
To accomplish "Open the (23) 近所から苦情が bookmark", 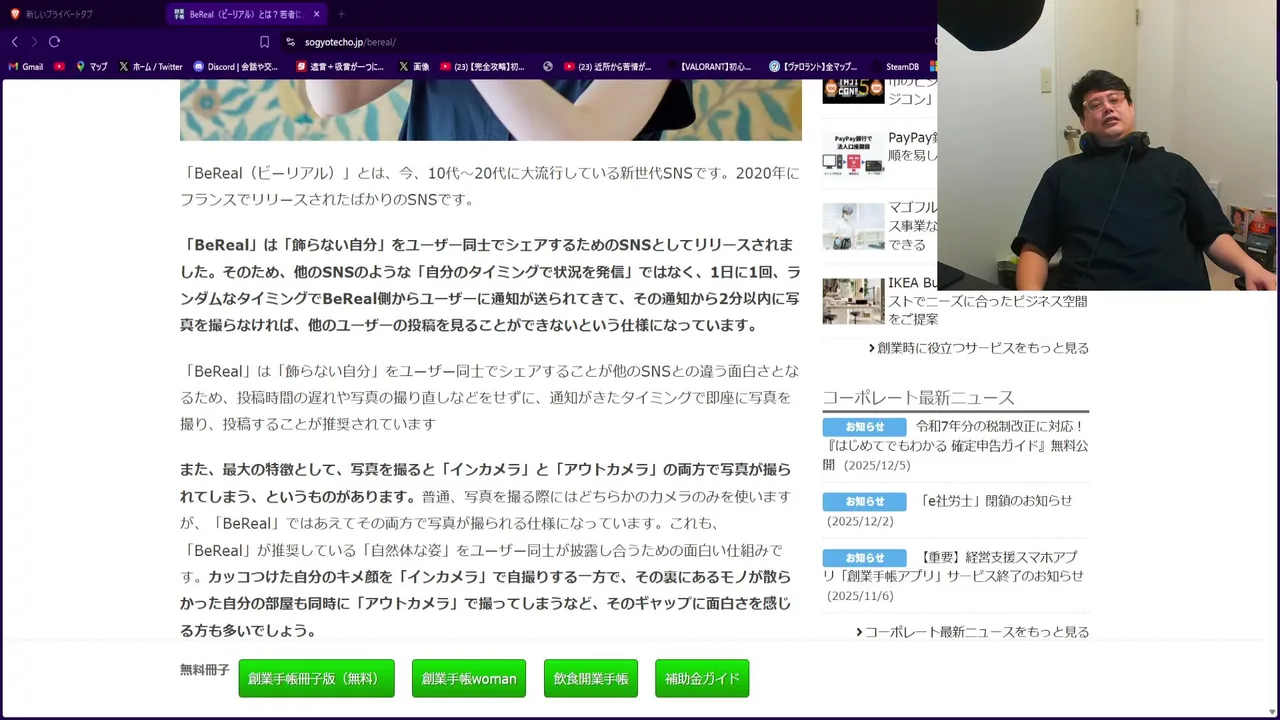I will [x=607, y=67].
